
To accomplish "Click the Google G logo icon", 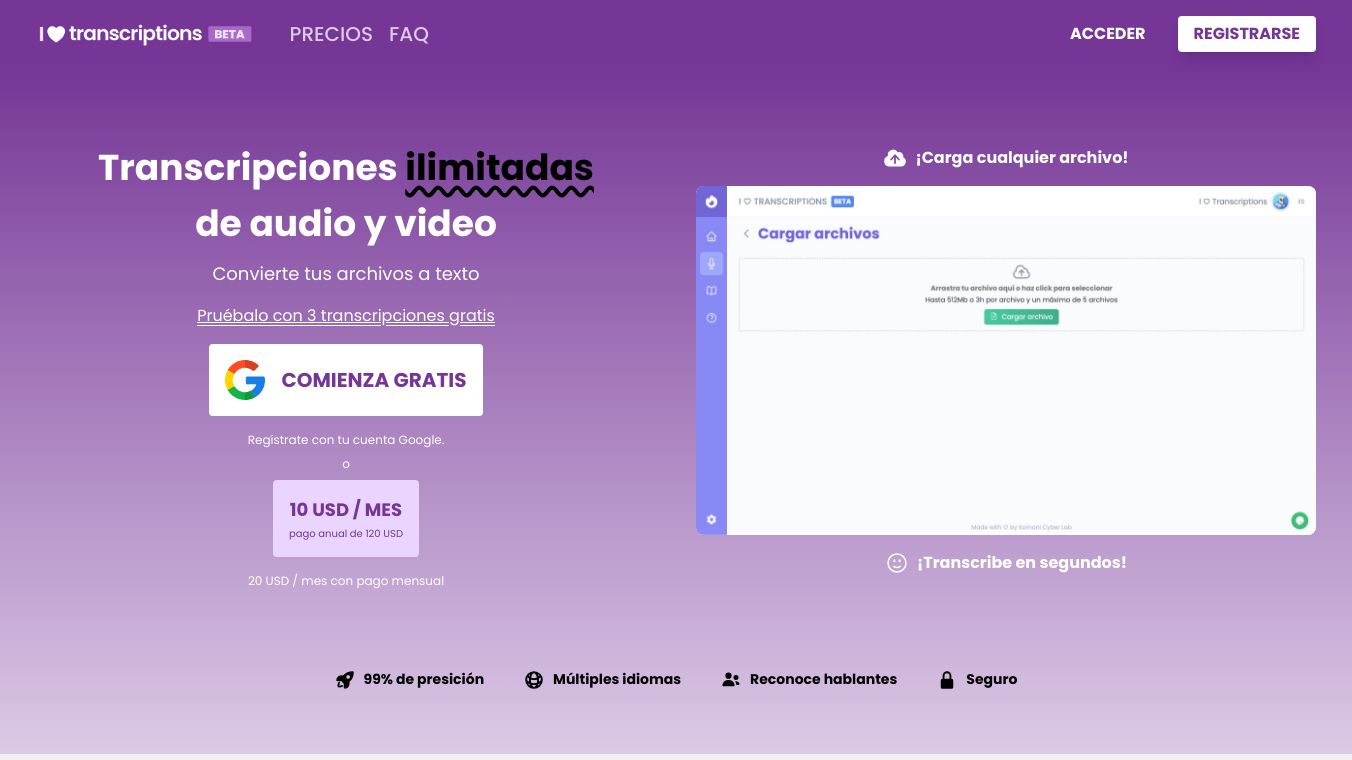I will [245, 380].
